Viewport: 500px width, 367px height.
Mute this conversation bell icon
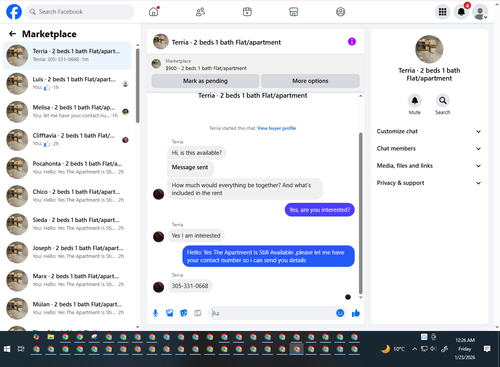point(415,100)
